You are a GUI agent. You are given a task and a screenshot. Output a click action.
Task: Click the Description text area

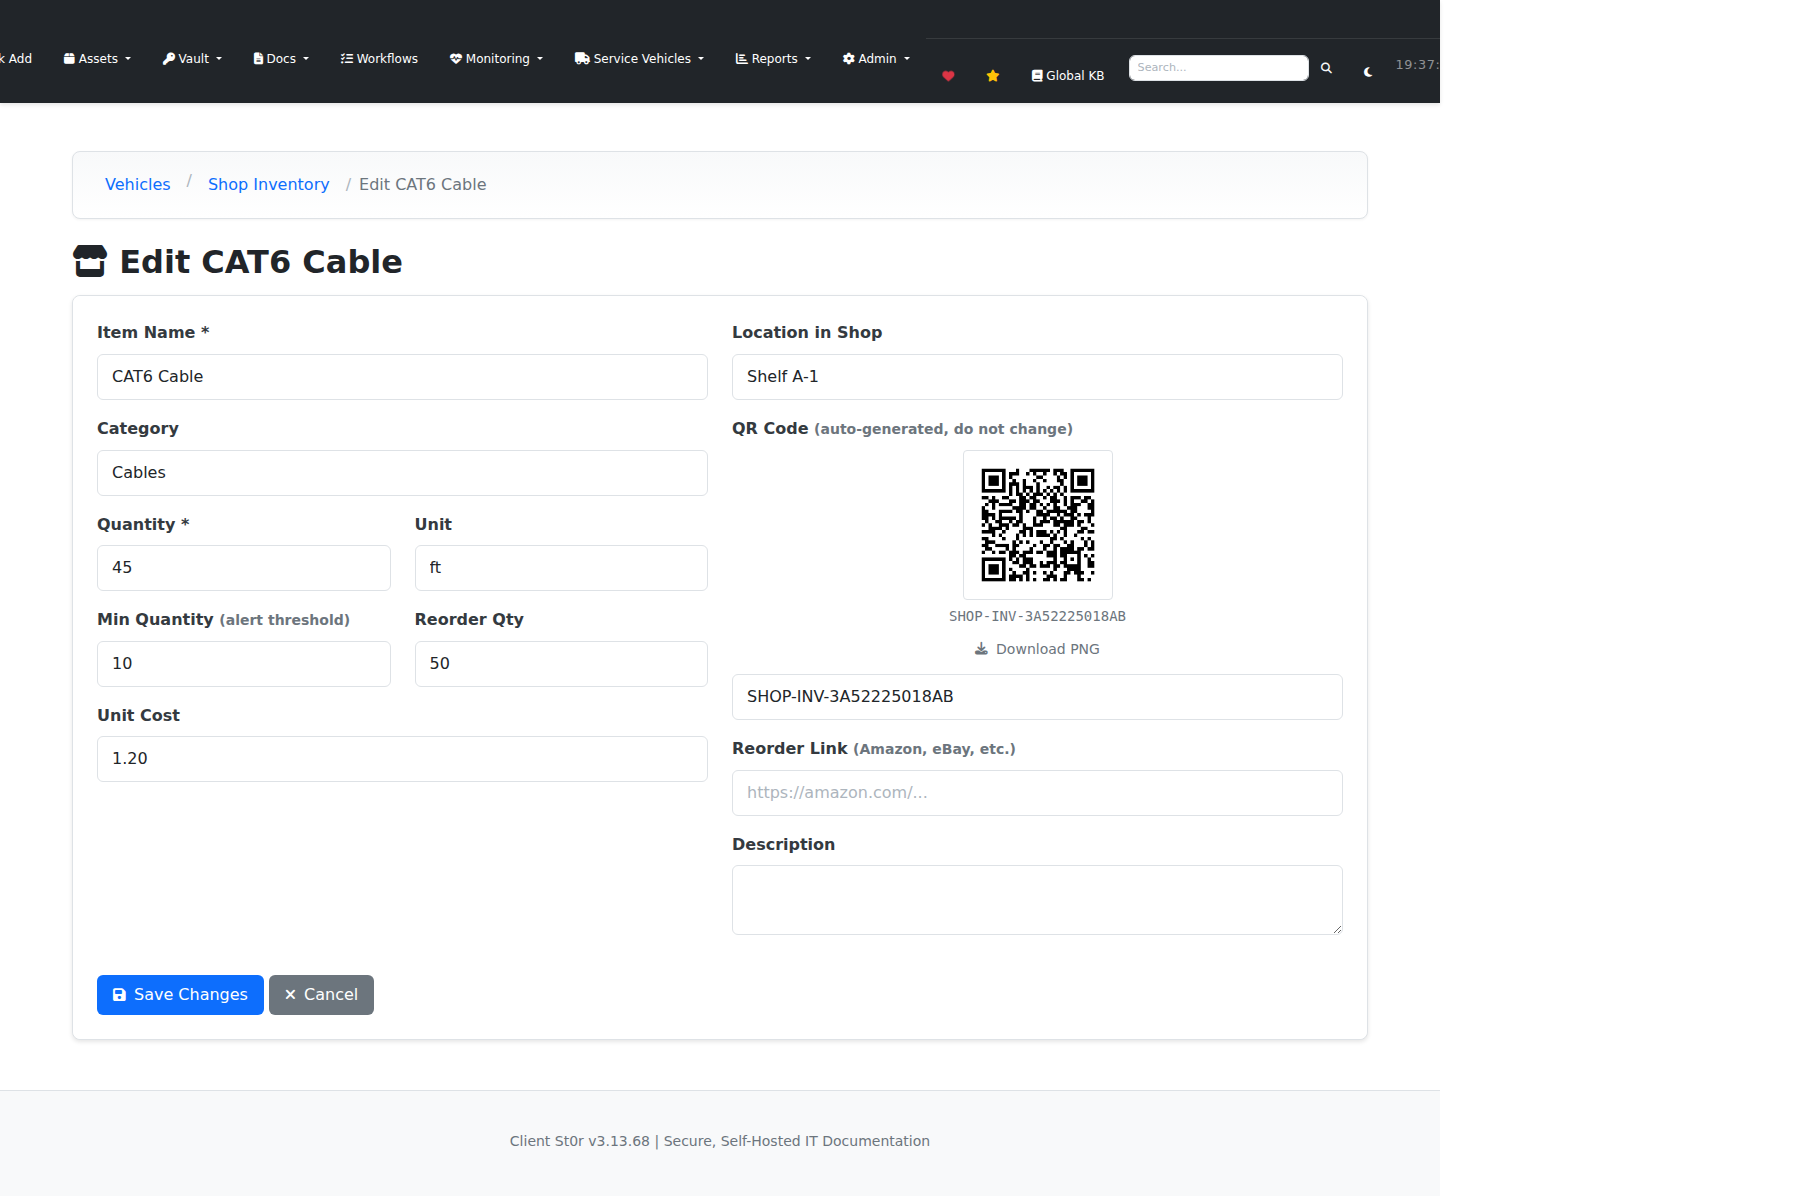click(1037, 900)
